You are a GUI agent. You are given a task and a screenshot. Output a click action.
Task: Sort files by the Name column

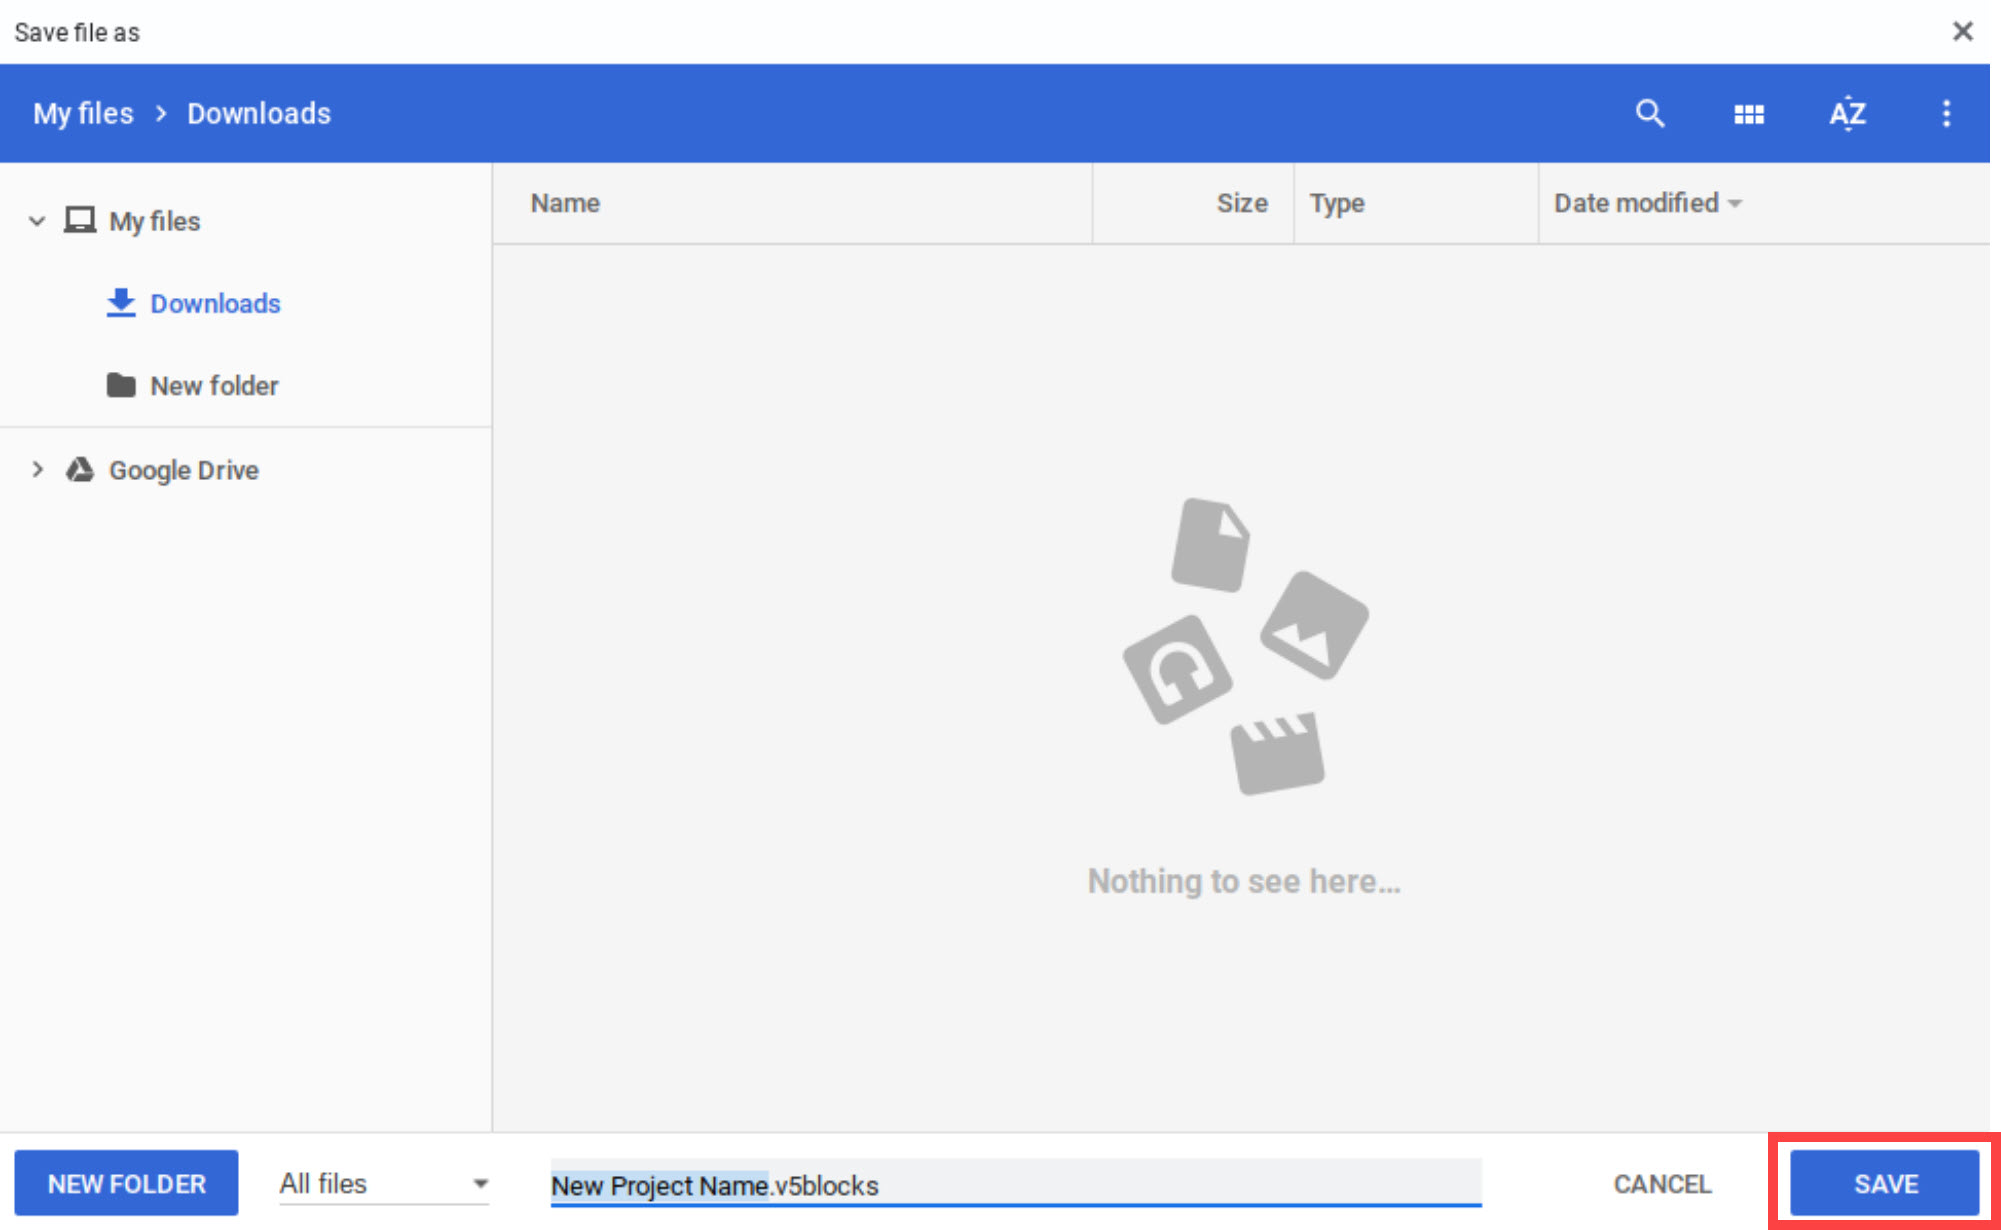565,203
